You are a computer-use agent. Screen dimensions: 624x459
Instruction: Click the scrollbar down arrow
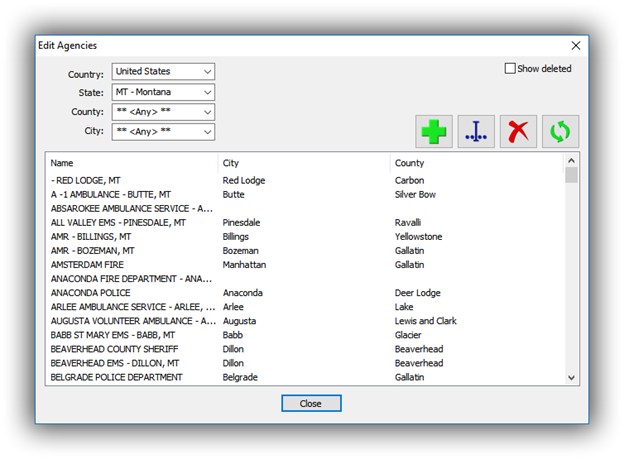[x=571, y=377]
